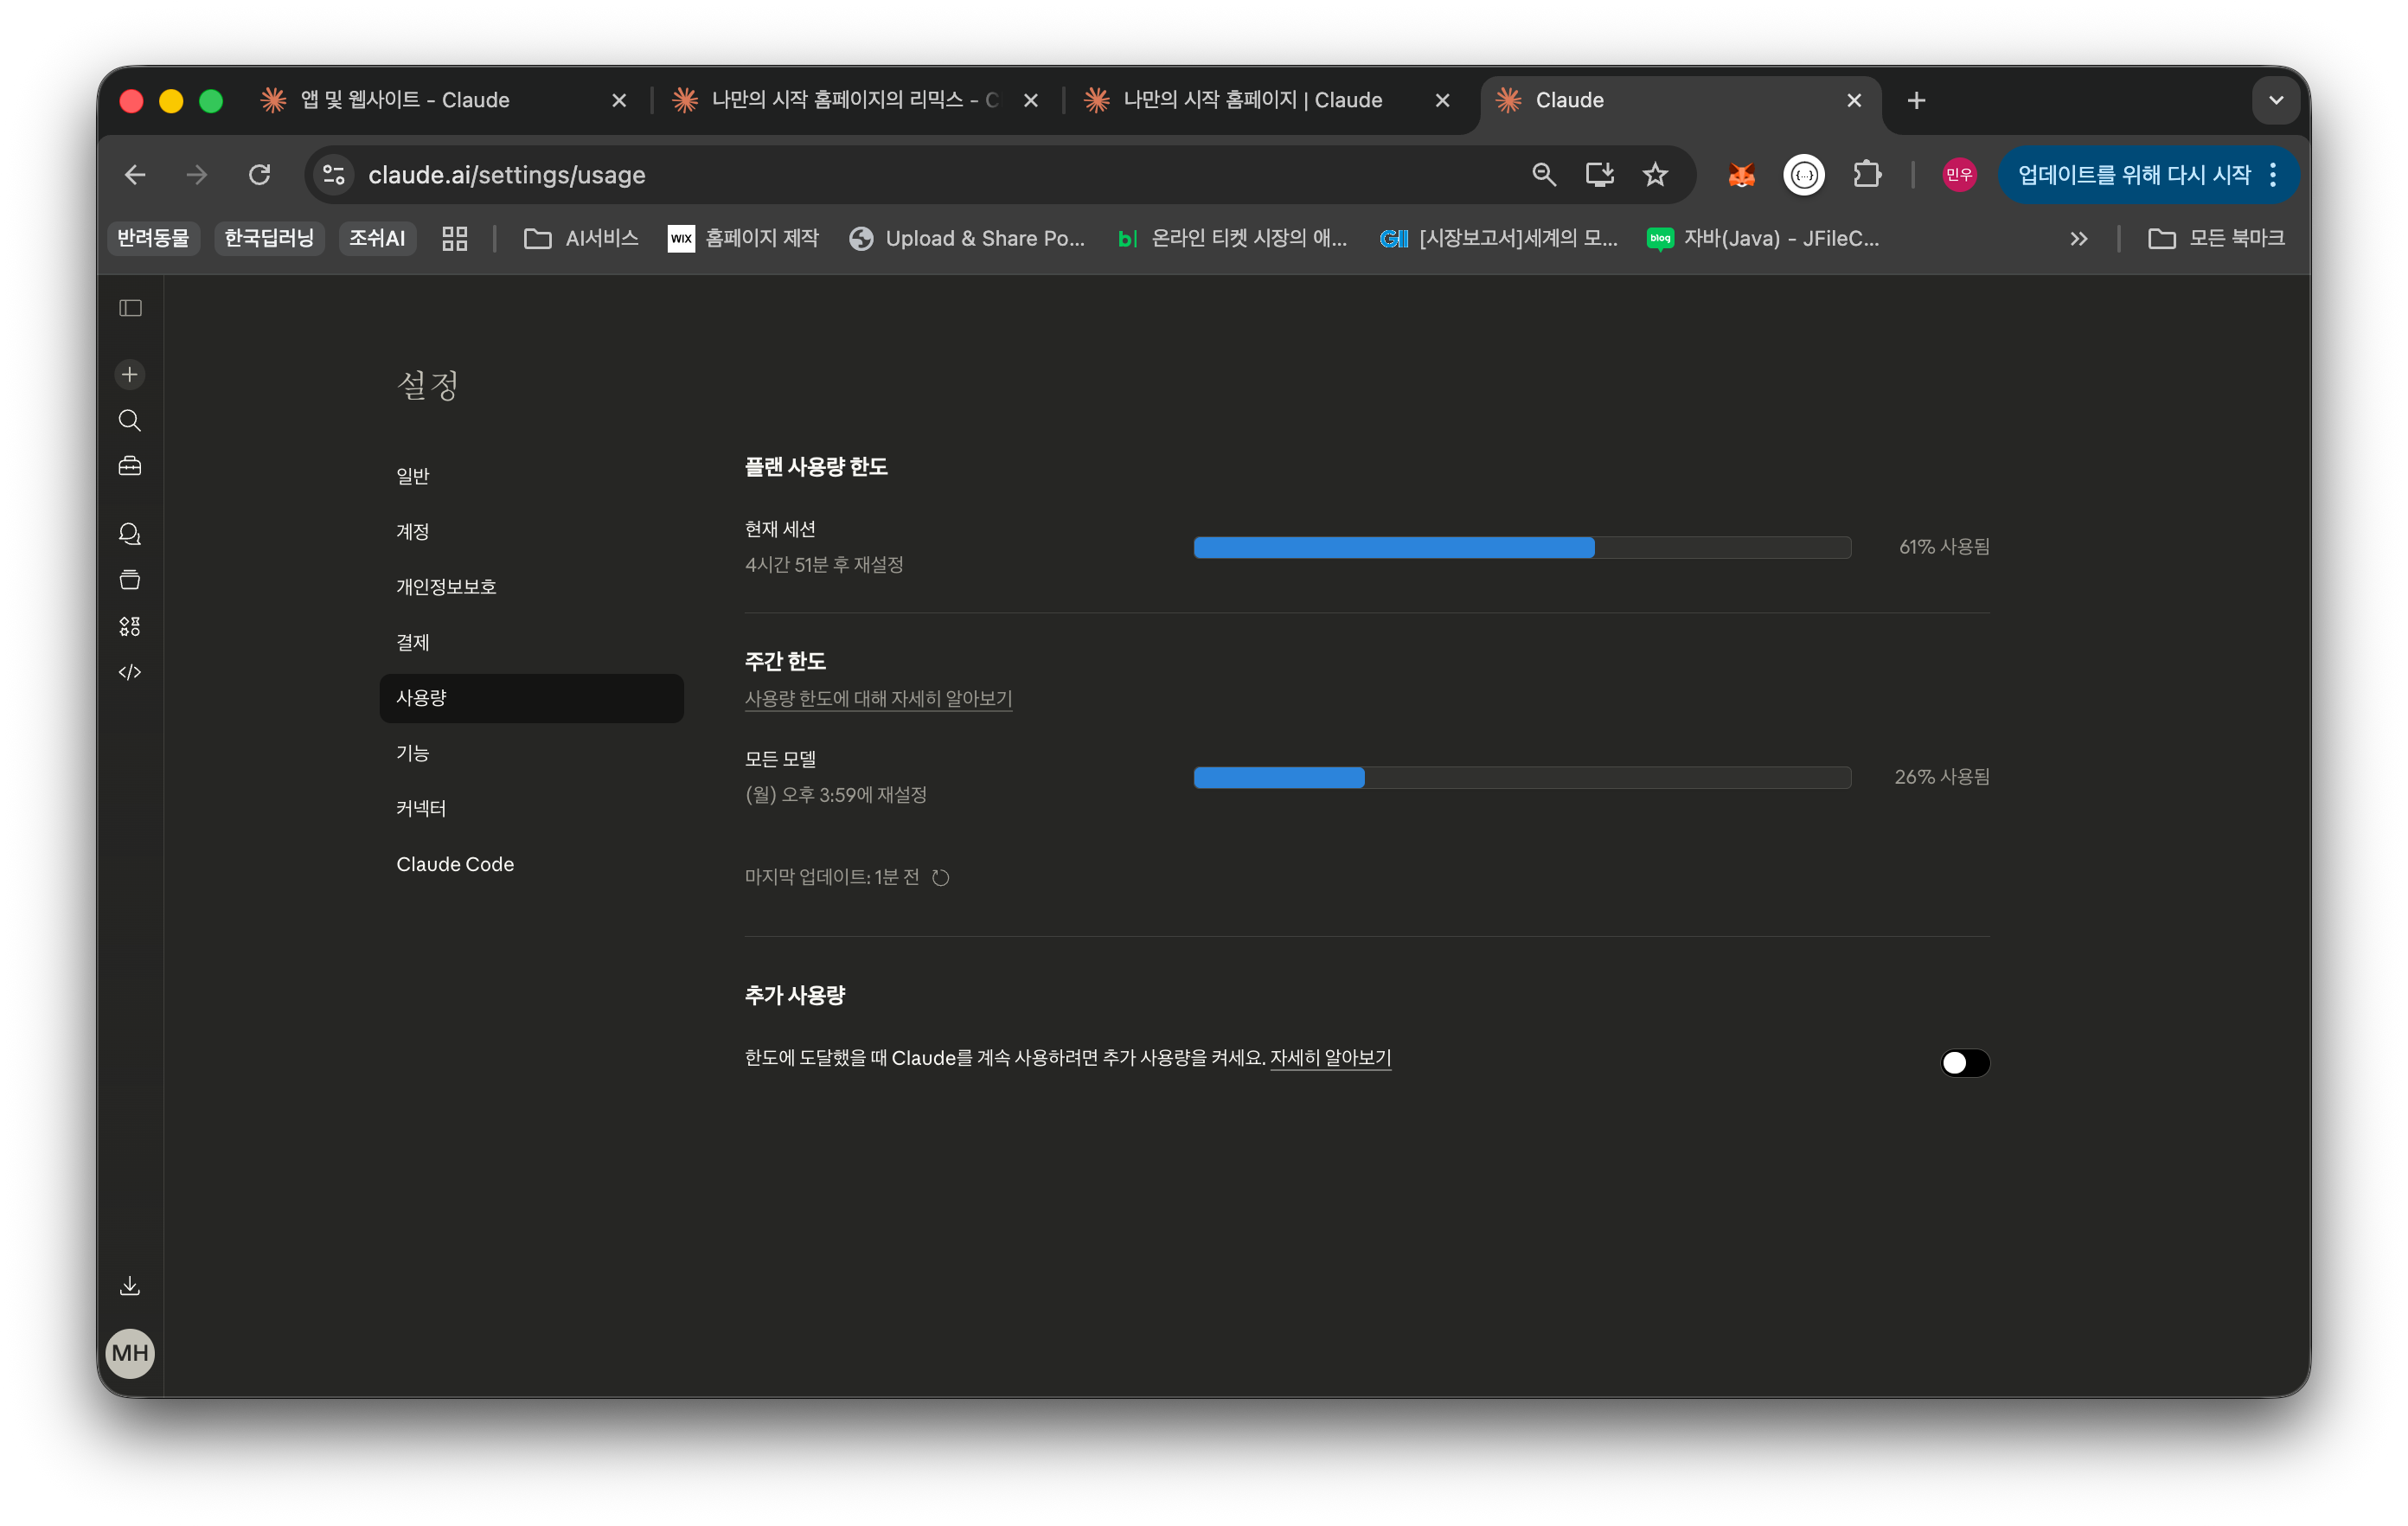
Task: Open the code brackets icon in sidebar
Action: coord(130,673)
